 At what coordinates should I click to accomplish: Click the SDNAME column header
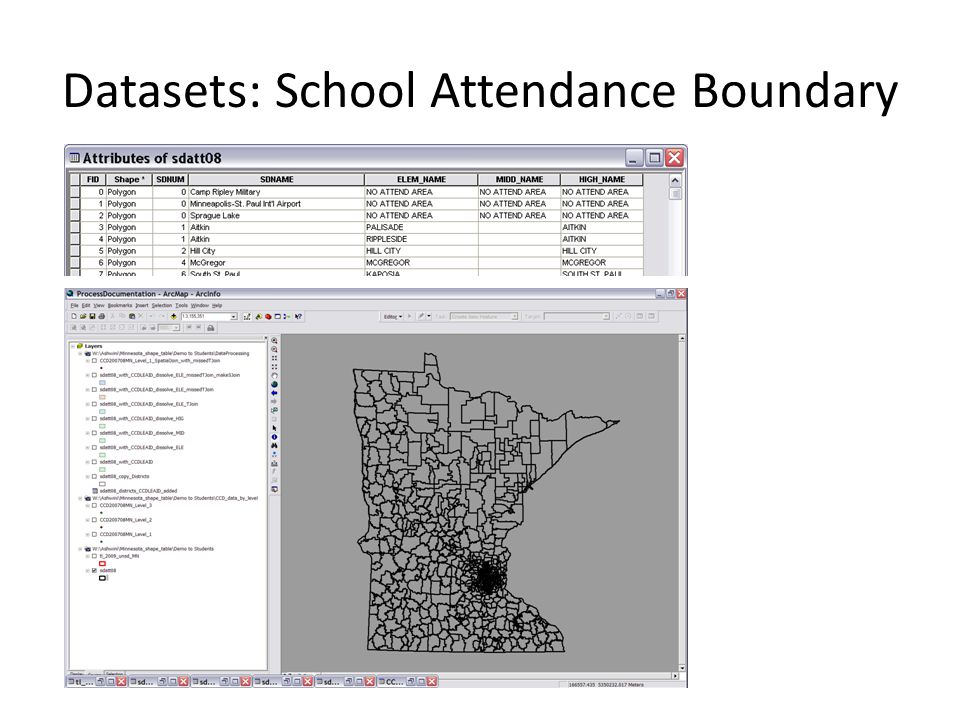tap(277, 179)
